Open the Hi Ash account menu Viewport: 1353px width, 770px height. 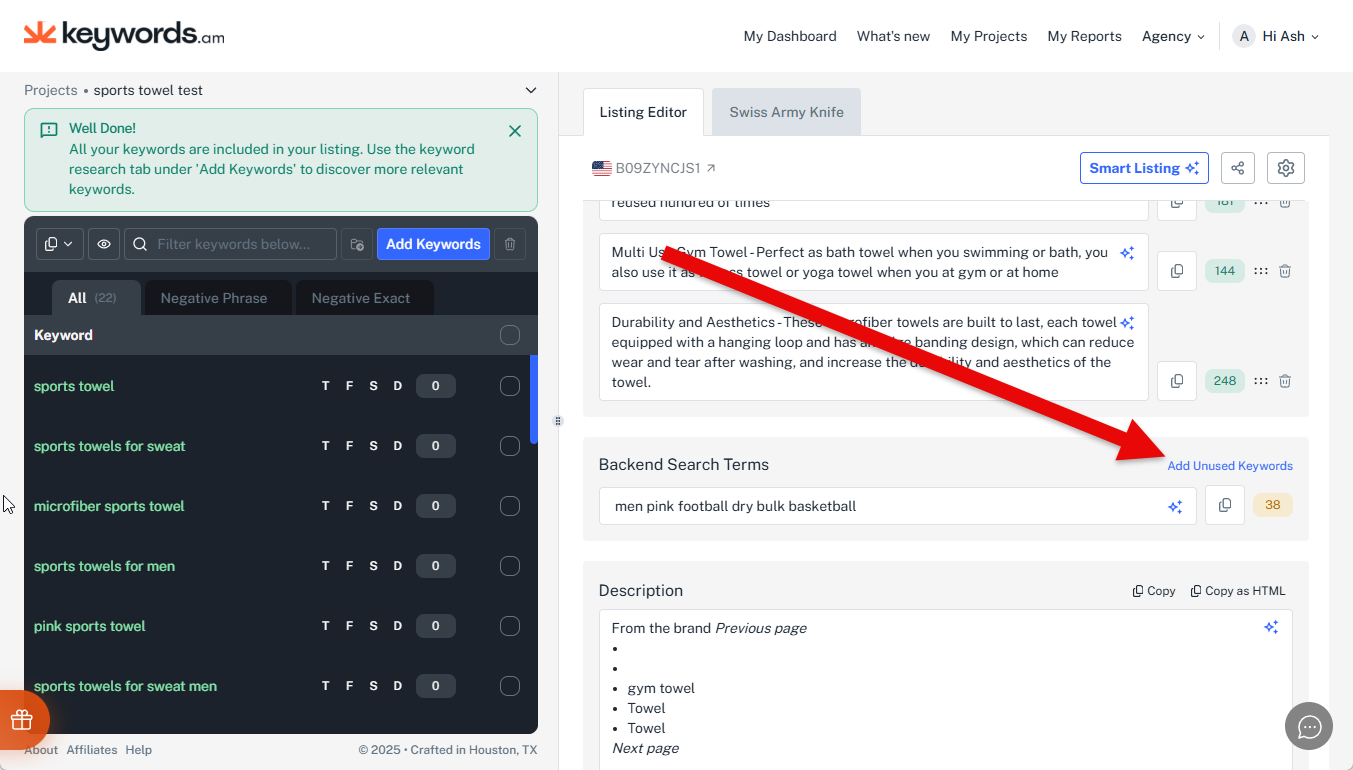point(1277,36)
